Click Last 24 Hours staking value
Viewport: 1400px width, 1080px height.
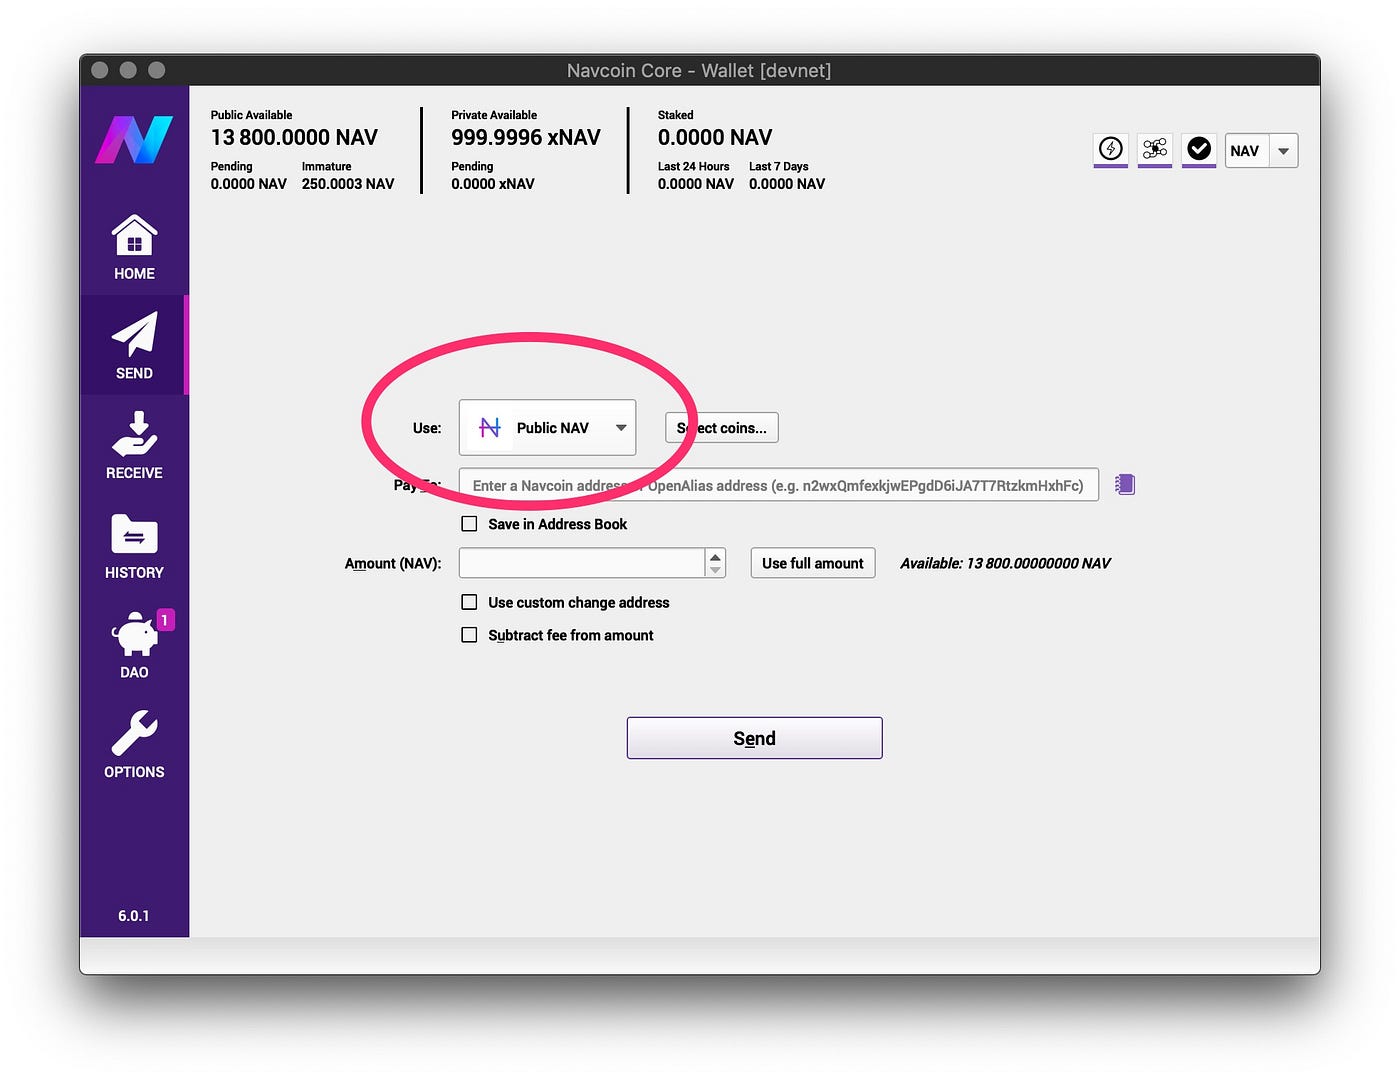pyautogui.click(x=696, y=184)
